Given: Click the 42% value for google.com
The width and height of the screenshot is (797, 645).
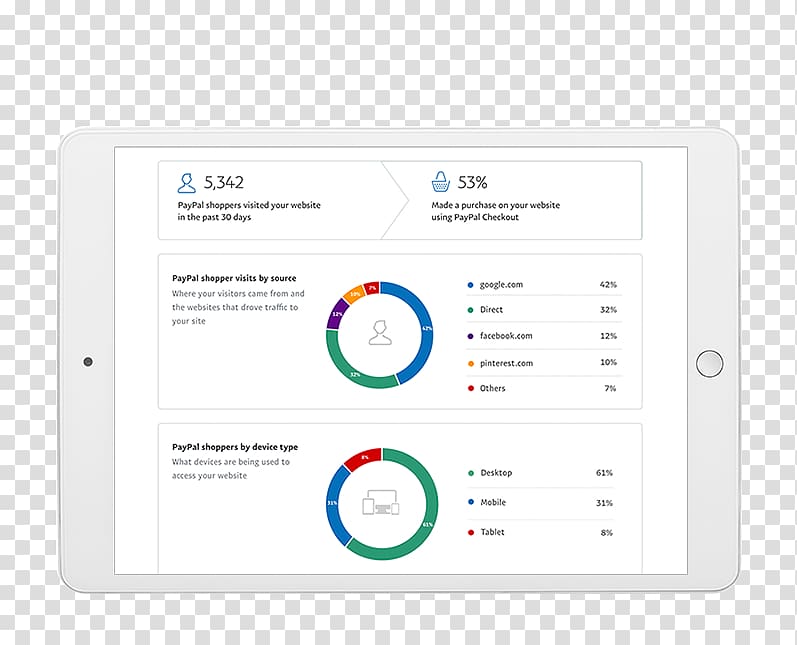Looking at the screenshot, I should click(x=608, y=285).
